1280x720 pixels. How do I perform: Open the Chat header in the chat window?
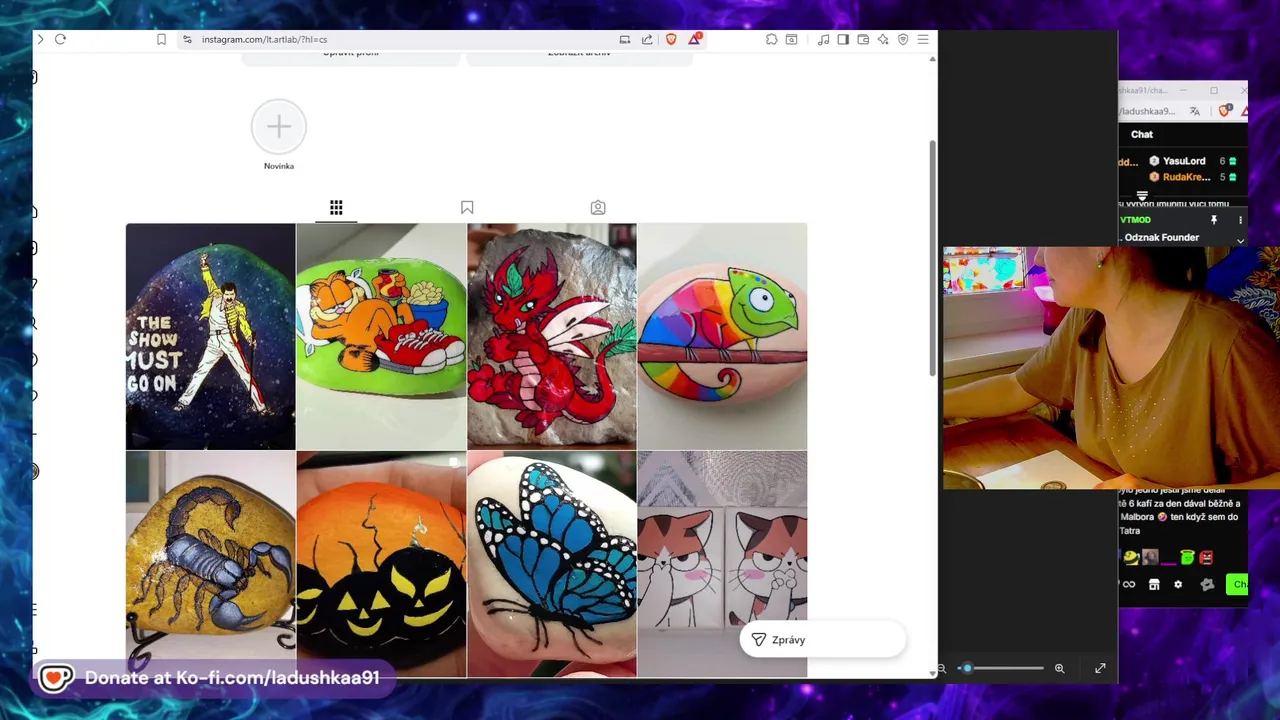click(x=1142, y=134)
